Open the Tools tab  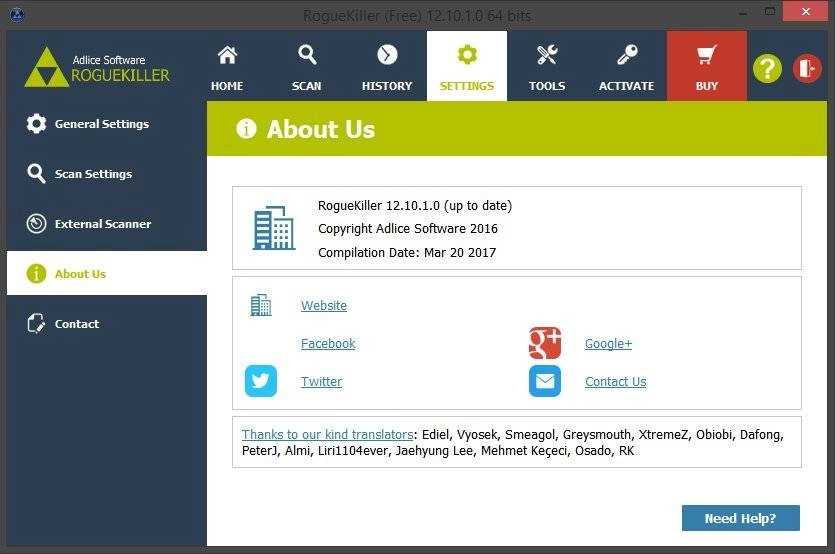(x=547, y=66)
